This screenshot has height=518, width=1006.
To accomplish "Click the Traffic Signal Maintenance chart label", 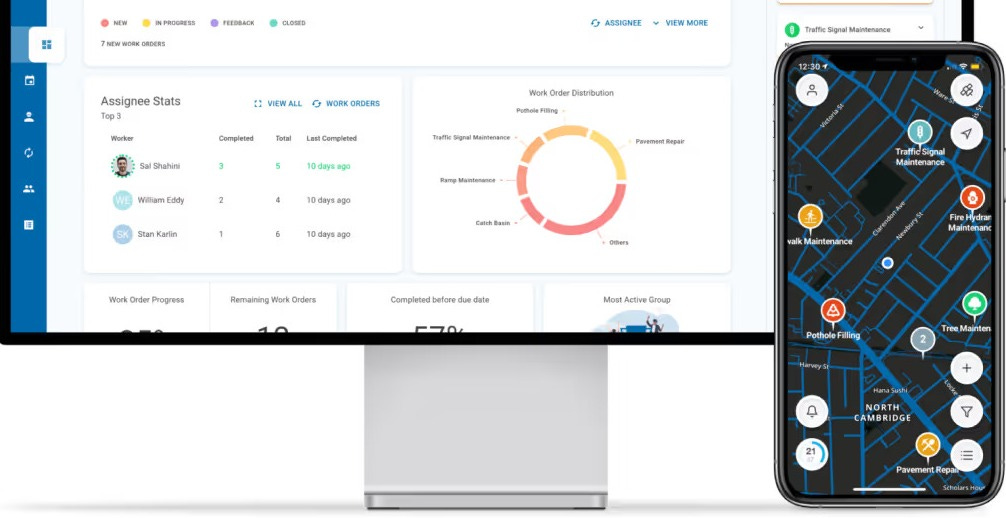I will pos(472,137).
